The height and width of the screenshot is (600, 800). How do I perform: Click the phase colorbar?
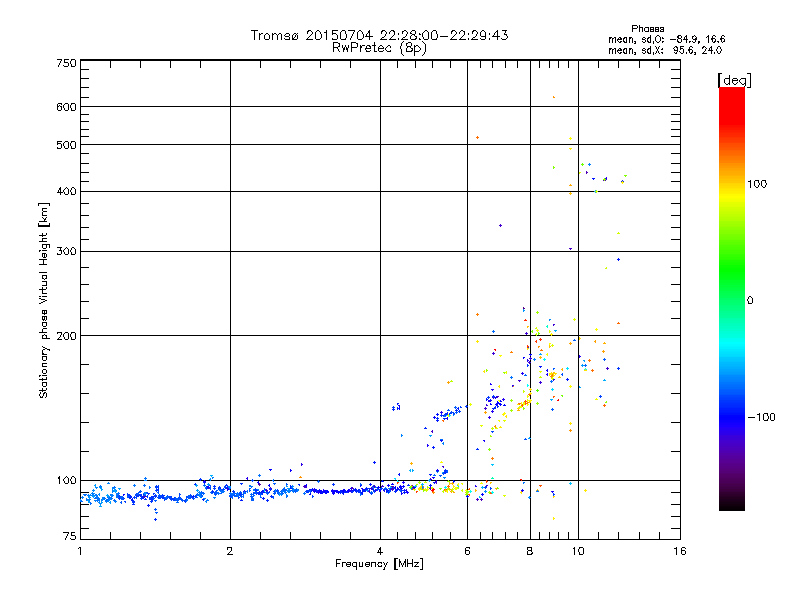732,298
